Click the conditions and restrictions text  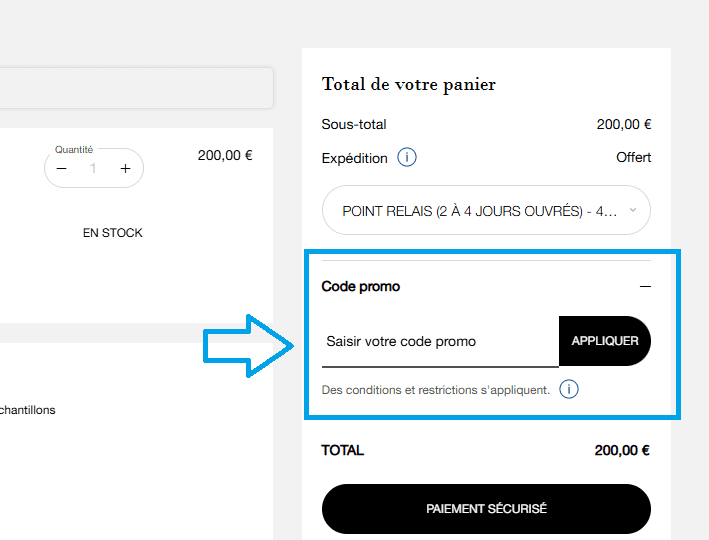point(436,390)
